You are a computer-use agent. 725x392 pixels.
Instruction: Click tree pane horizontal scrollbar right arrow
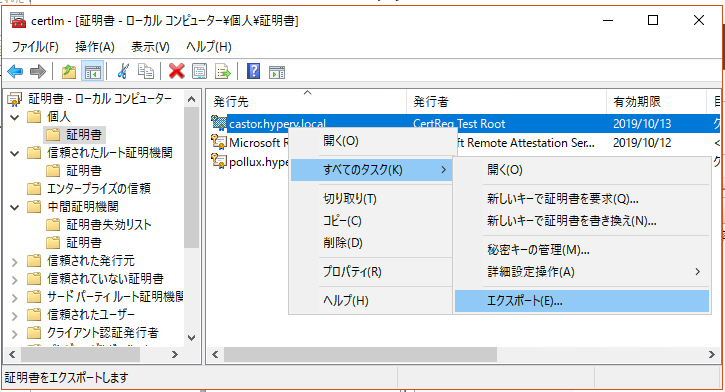coord(175,355)
